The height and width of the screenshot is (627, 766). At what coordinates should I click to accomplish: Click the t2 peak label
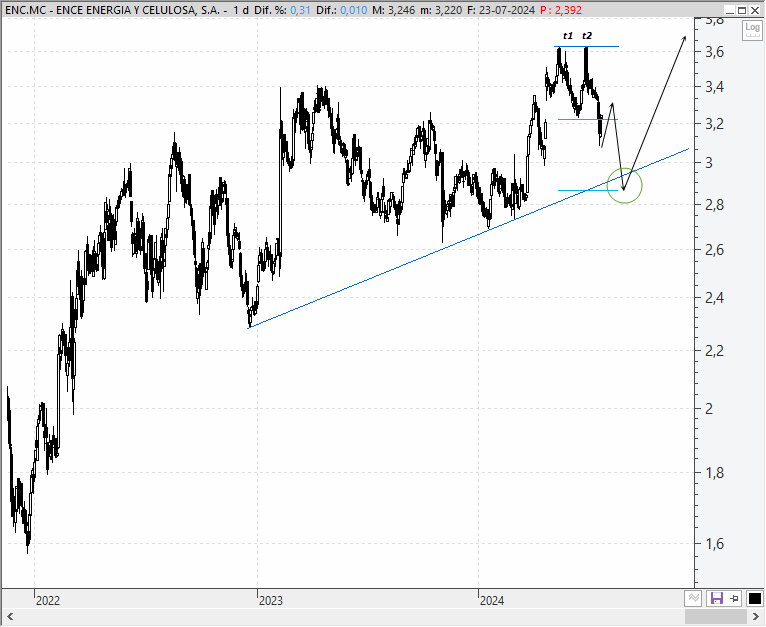coord(587,36)
